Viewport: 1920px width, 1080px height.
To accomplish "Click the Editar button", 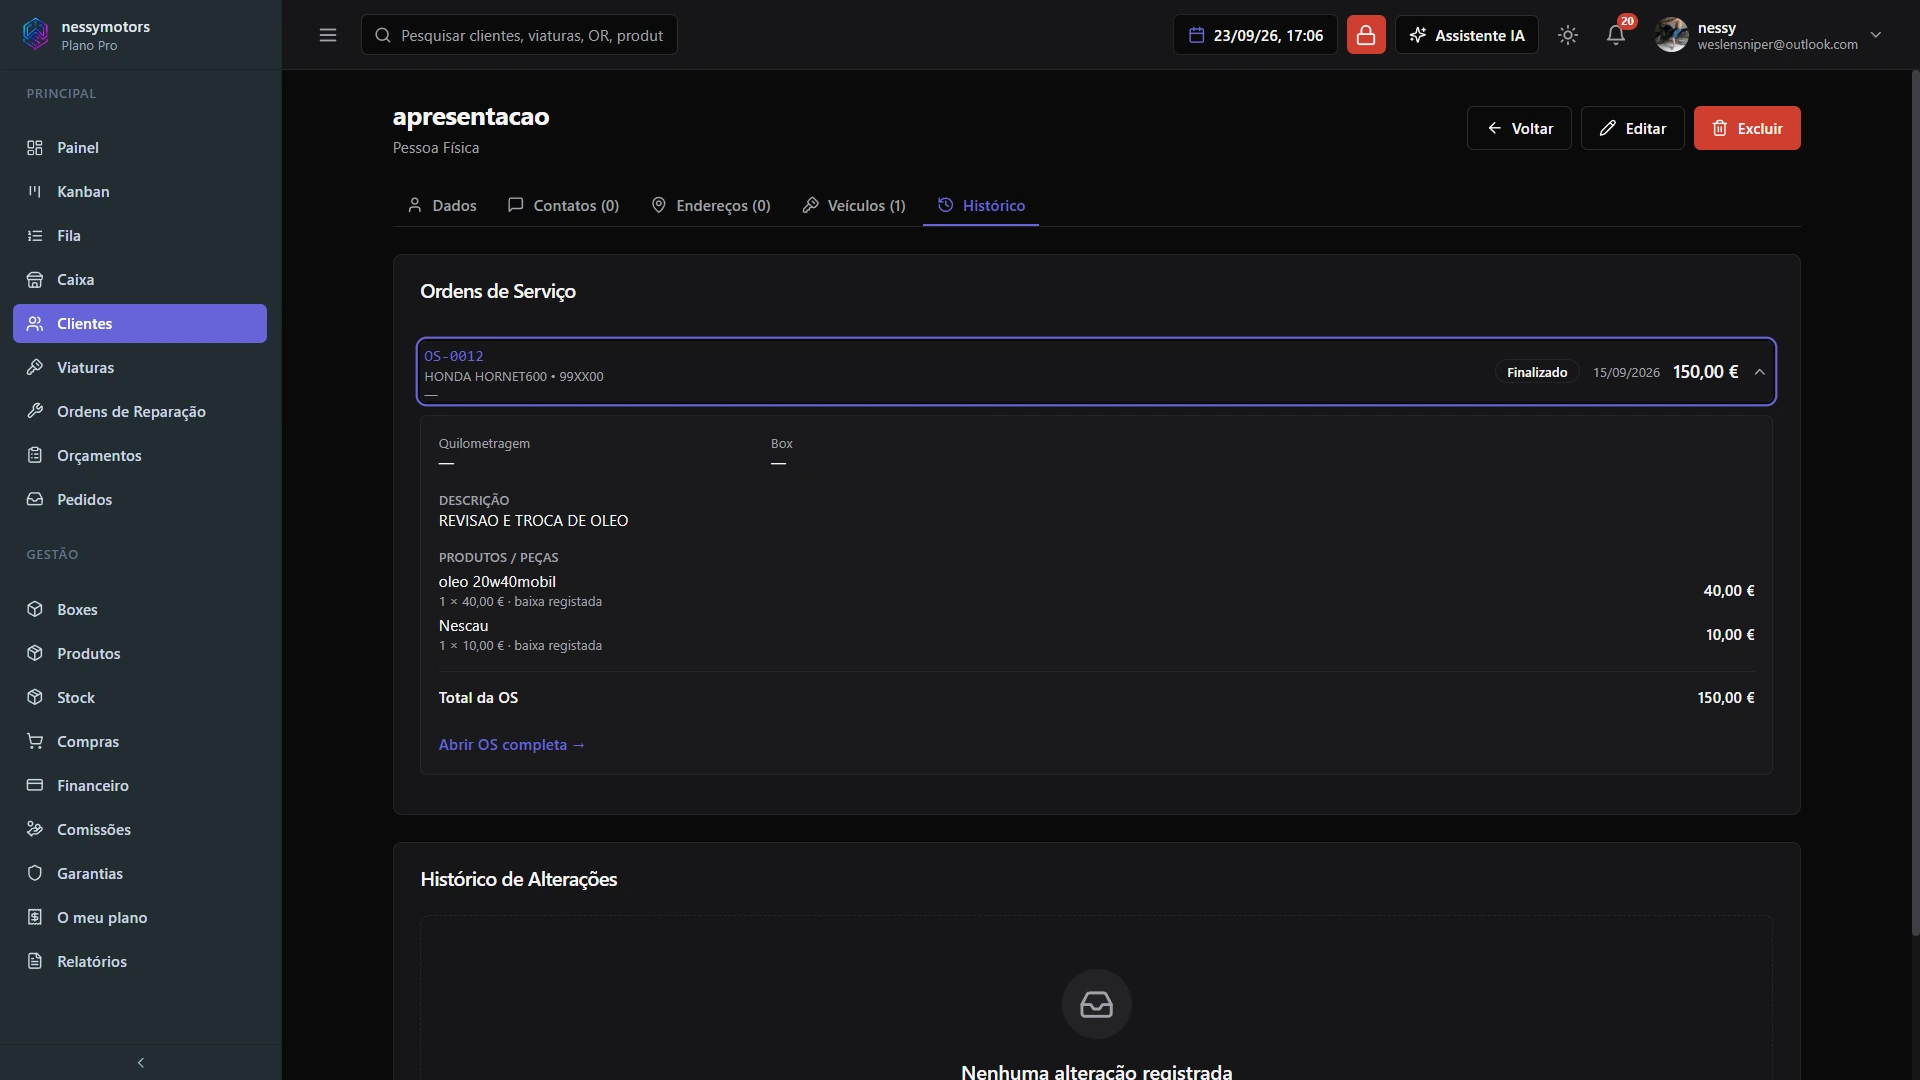I will [1633, 128].
